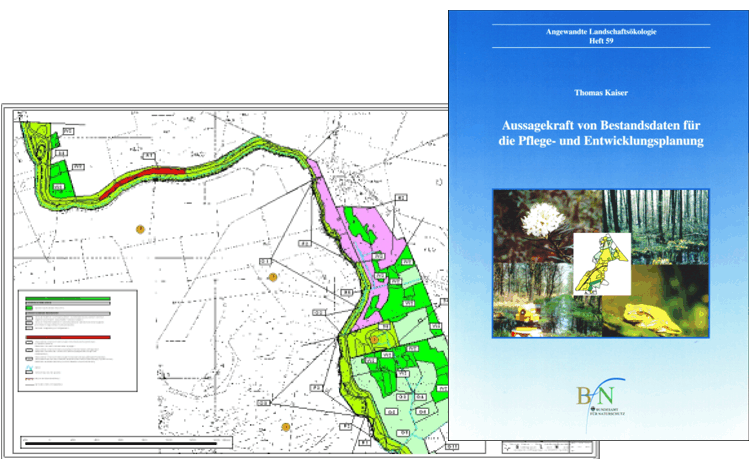This screenshot has height=460, width=756.
Task: Click the green header bar in the legend
Action: (65, 297)
